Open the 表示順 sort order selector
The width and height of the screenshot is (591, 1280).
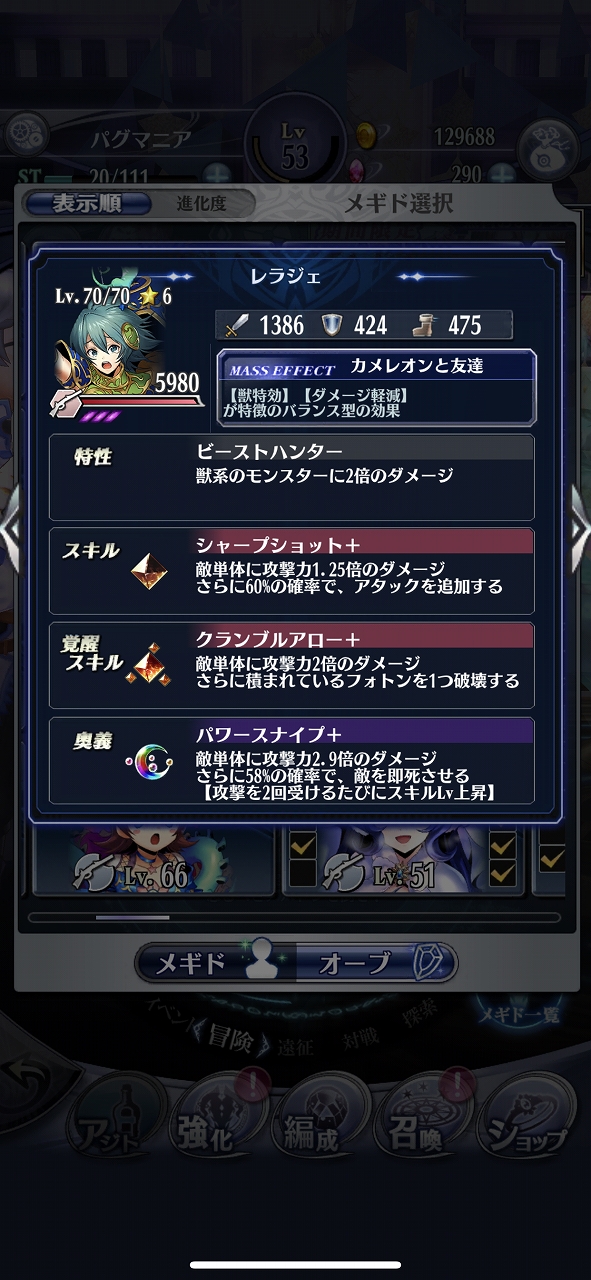[87, 203]
